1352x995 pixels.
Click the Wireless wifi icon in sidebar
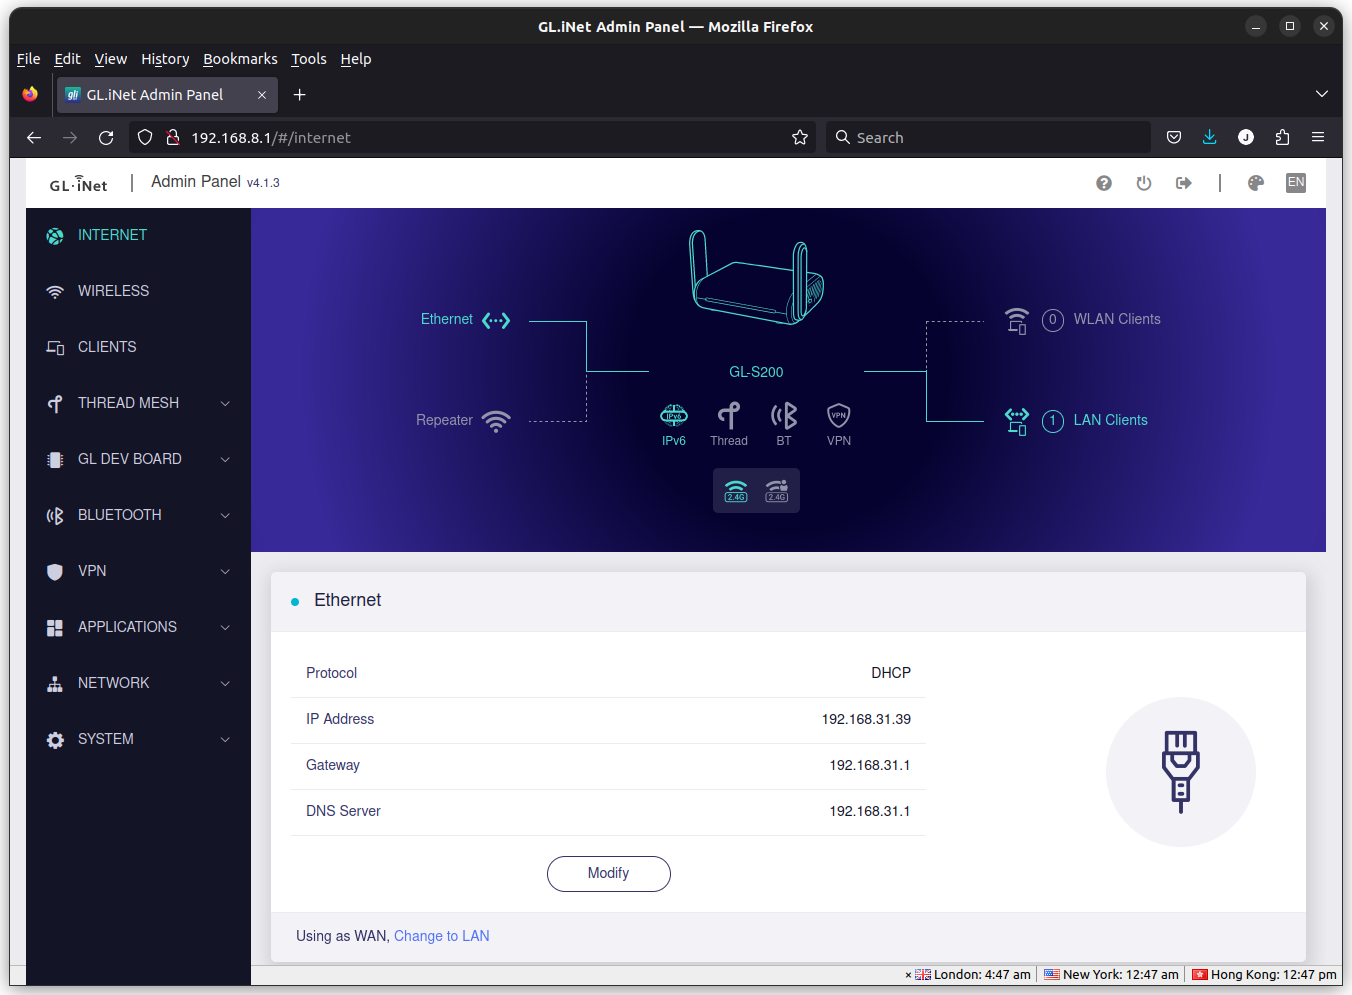pyautogui.click(x=55, y=292)
